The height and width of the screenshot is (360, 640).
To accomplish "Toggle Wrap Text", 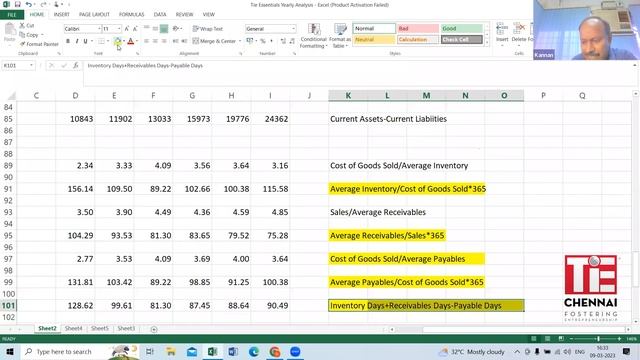I will (x=208, y=29).
